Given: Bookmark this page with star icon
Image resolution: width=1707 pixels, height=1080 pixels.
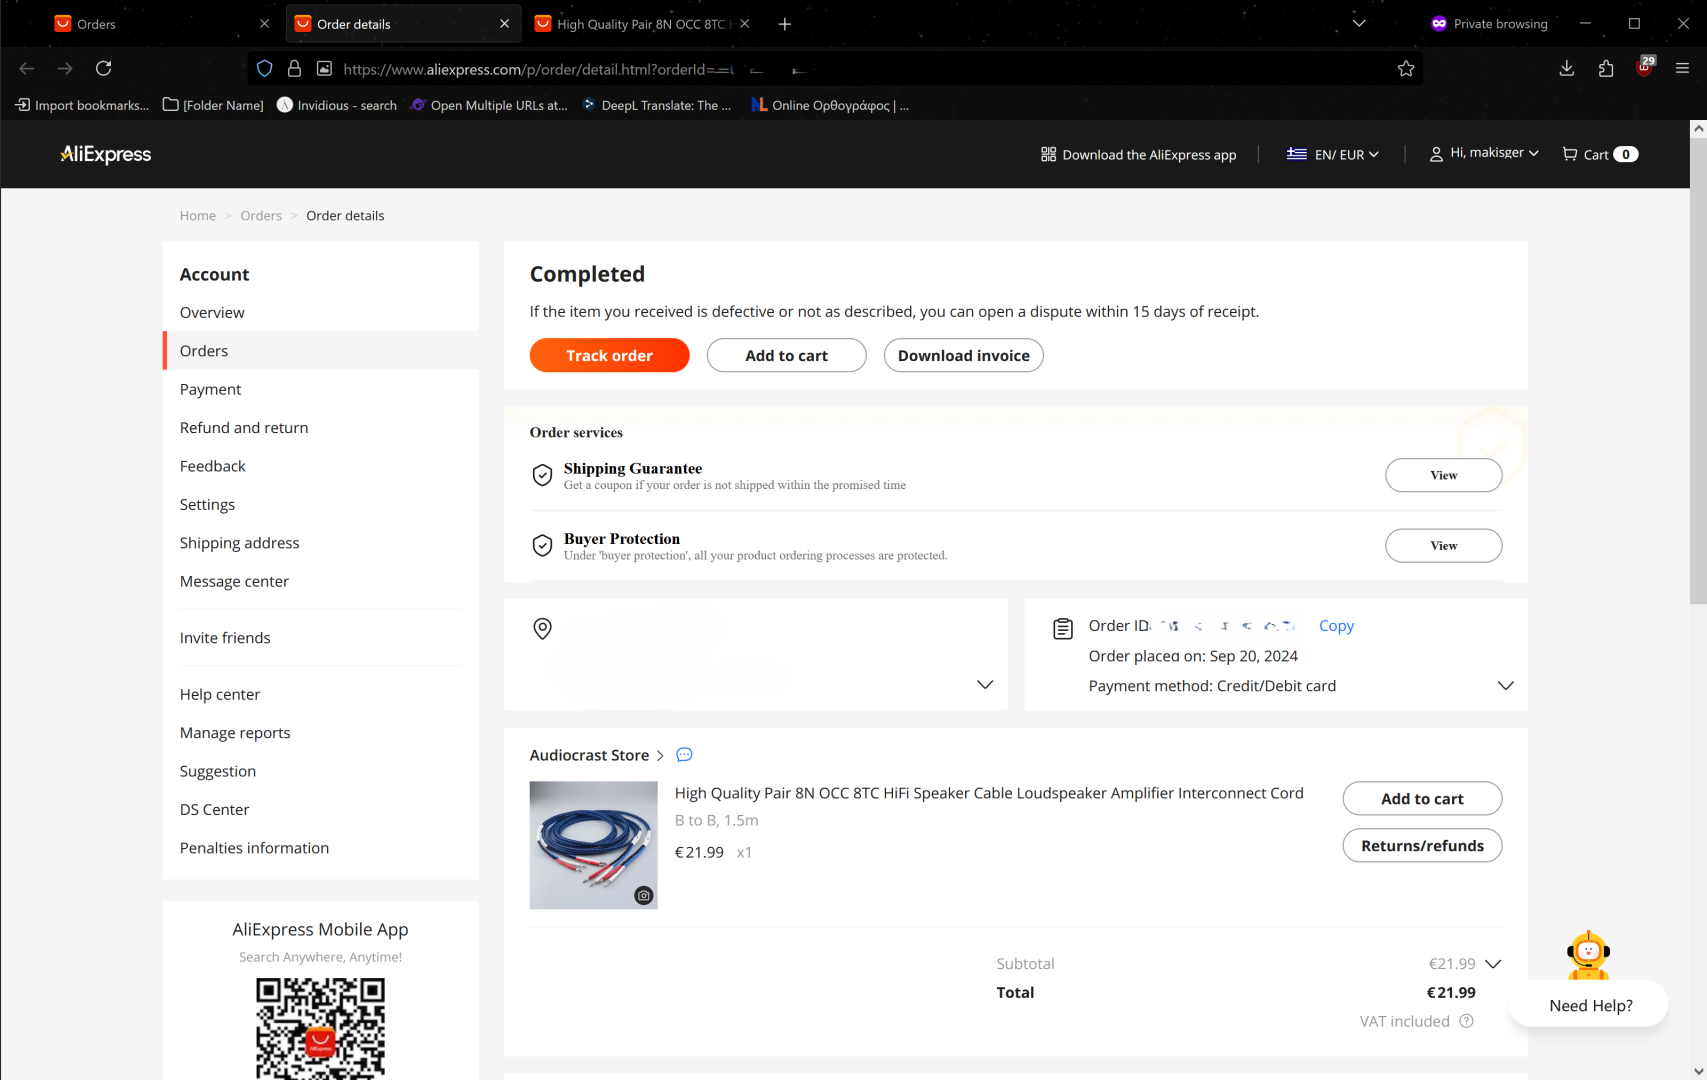Looking at the screenshot, I should click(x=1406, y=68).
